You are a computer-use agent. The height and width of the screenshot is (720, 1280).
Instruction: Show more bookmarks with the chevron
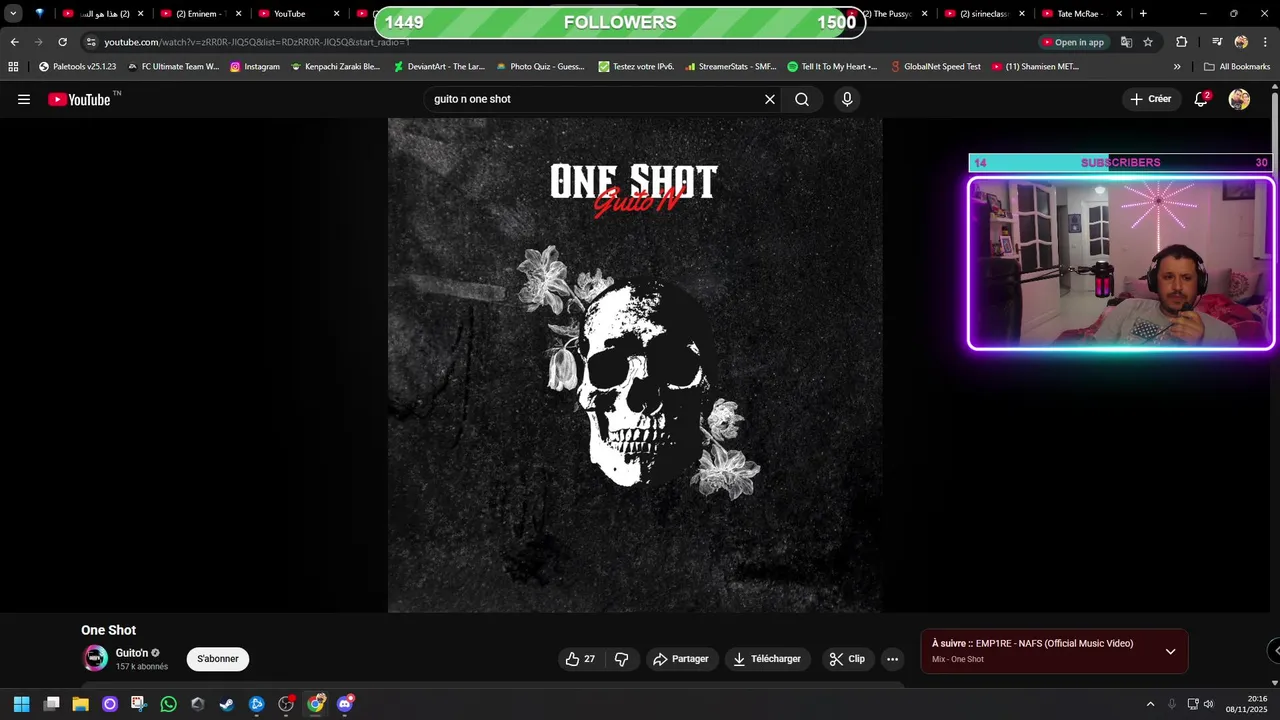click(1177, 67)
